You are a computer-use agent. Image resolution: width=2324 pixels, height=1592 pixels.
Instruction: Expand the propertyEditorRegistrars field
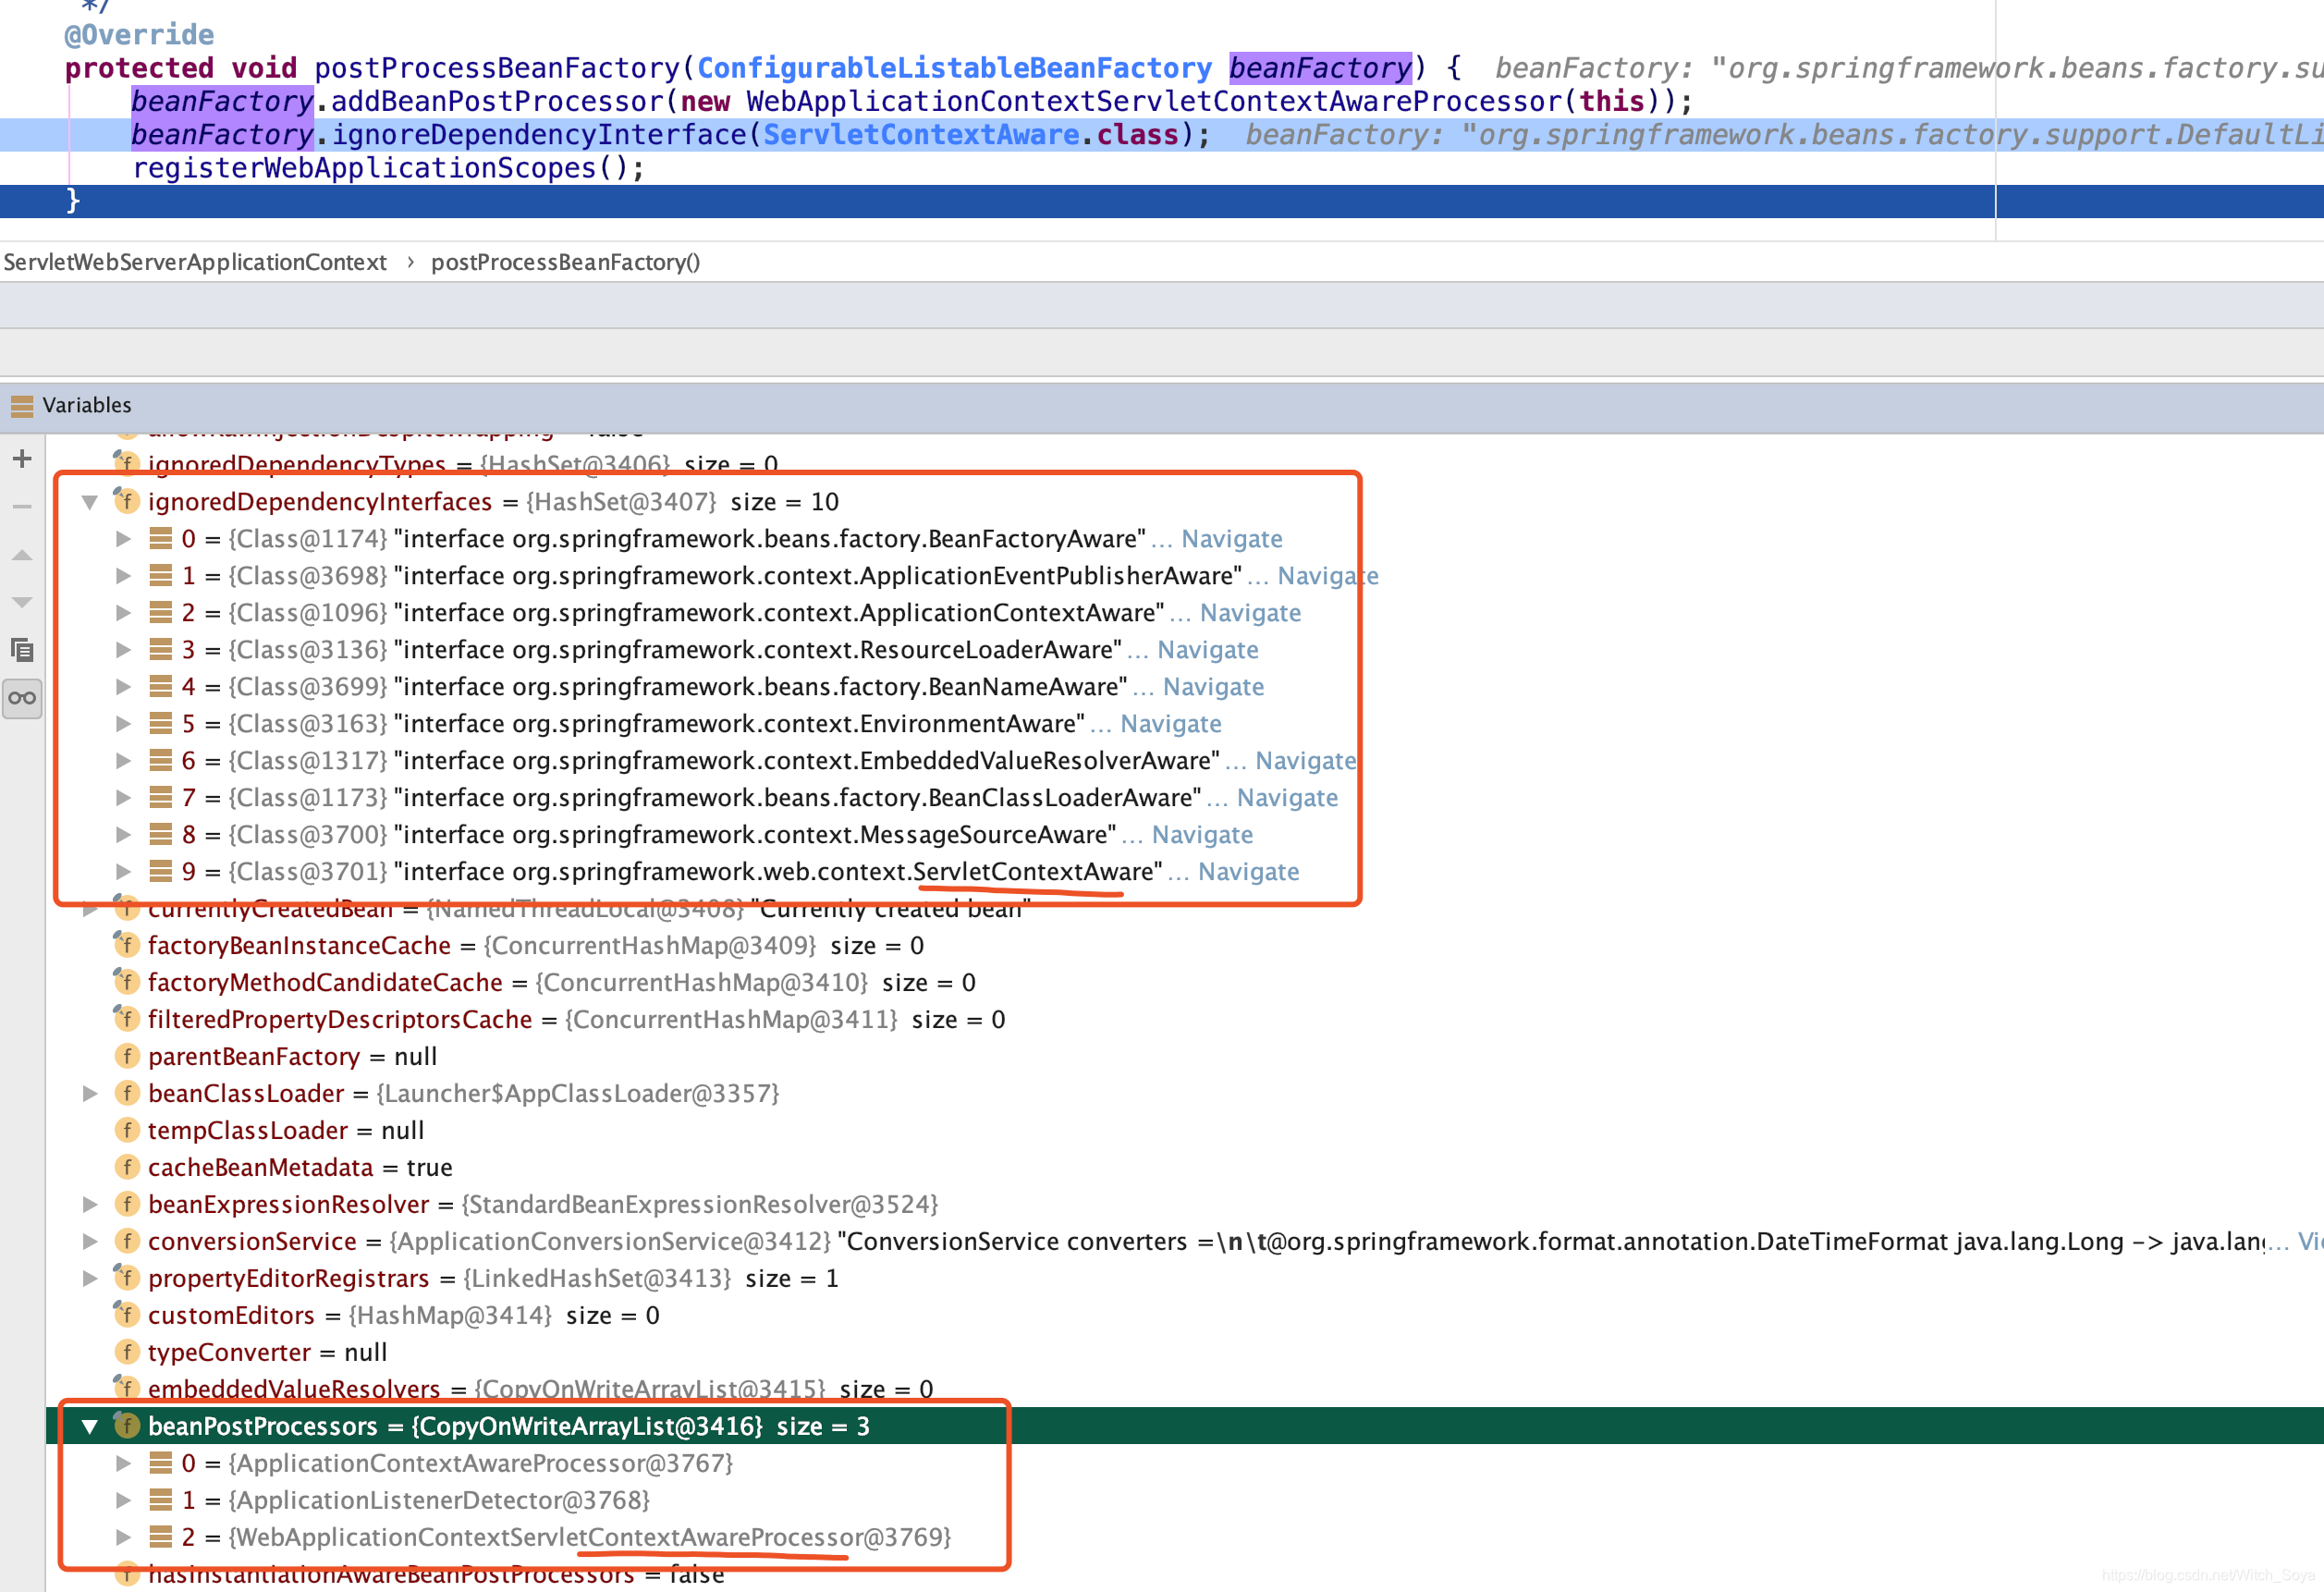(x=90, y=1279)
